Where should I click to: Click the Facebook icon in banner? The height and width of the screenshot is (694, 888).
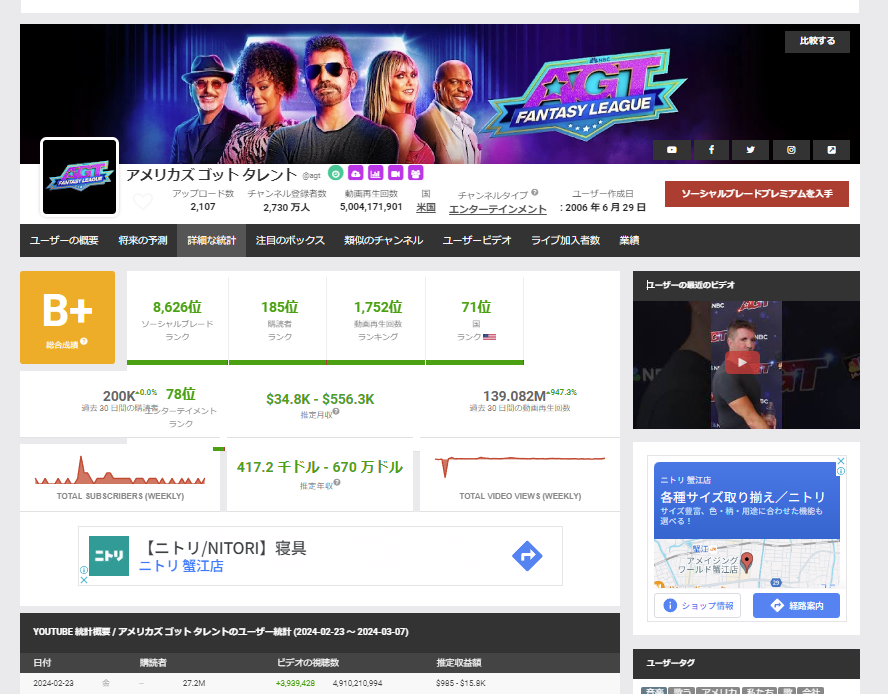[711, 150]
